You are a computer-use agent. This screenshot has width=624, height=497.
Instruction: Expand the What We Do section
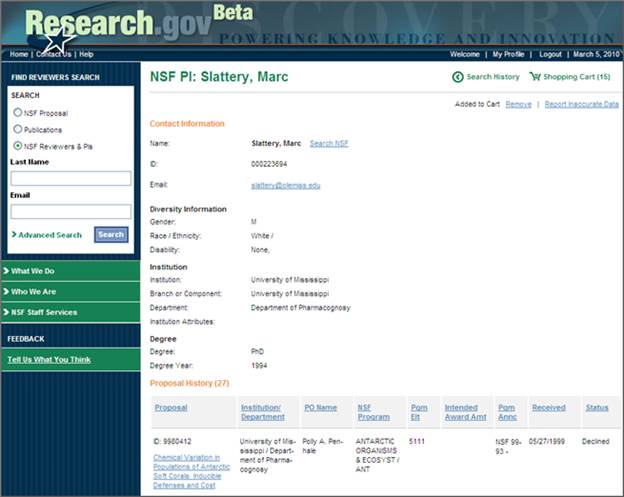tap(70, 271)
